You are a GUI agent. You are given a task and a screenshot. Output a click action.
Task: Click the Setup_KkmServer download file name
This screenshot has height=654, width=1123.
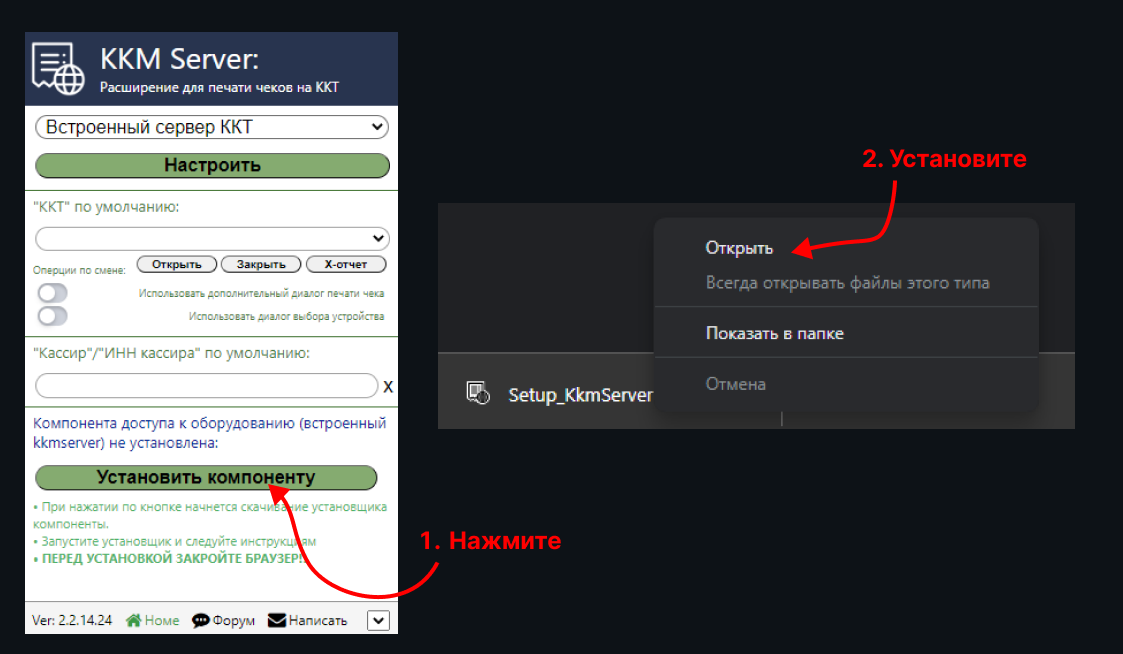tap(580, 395)
